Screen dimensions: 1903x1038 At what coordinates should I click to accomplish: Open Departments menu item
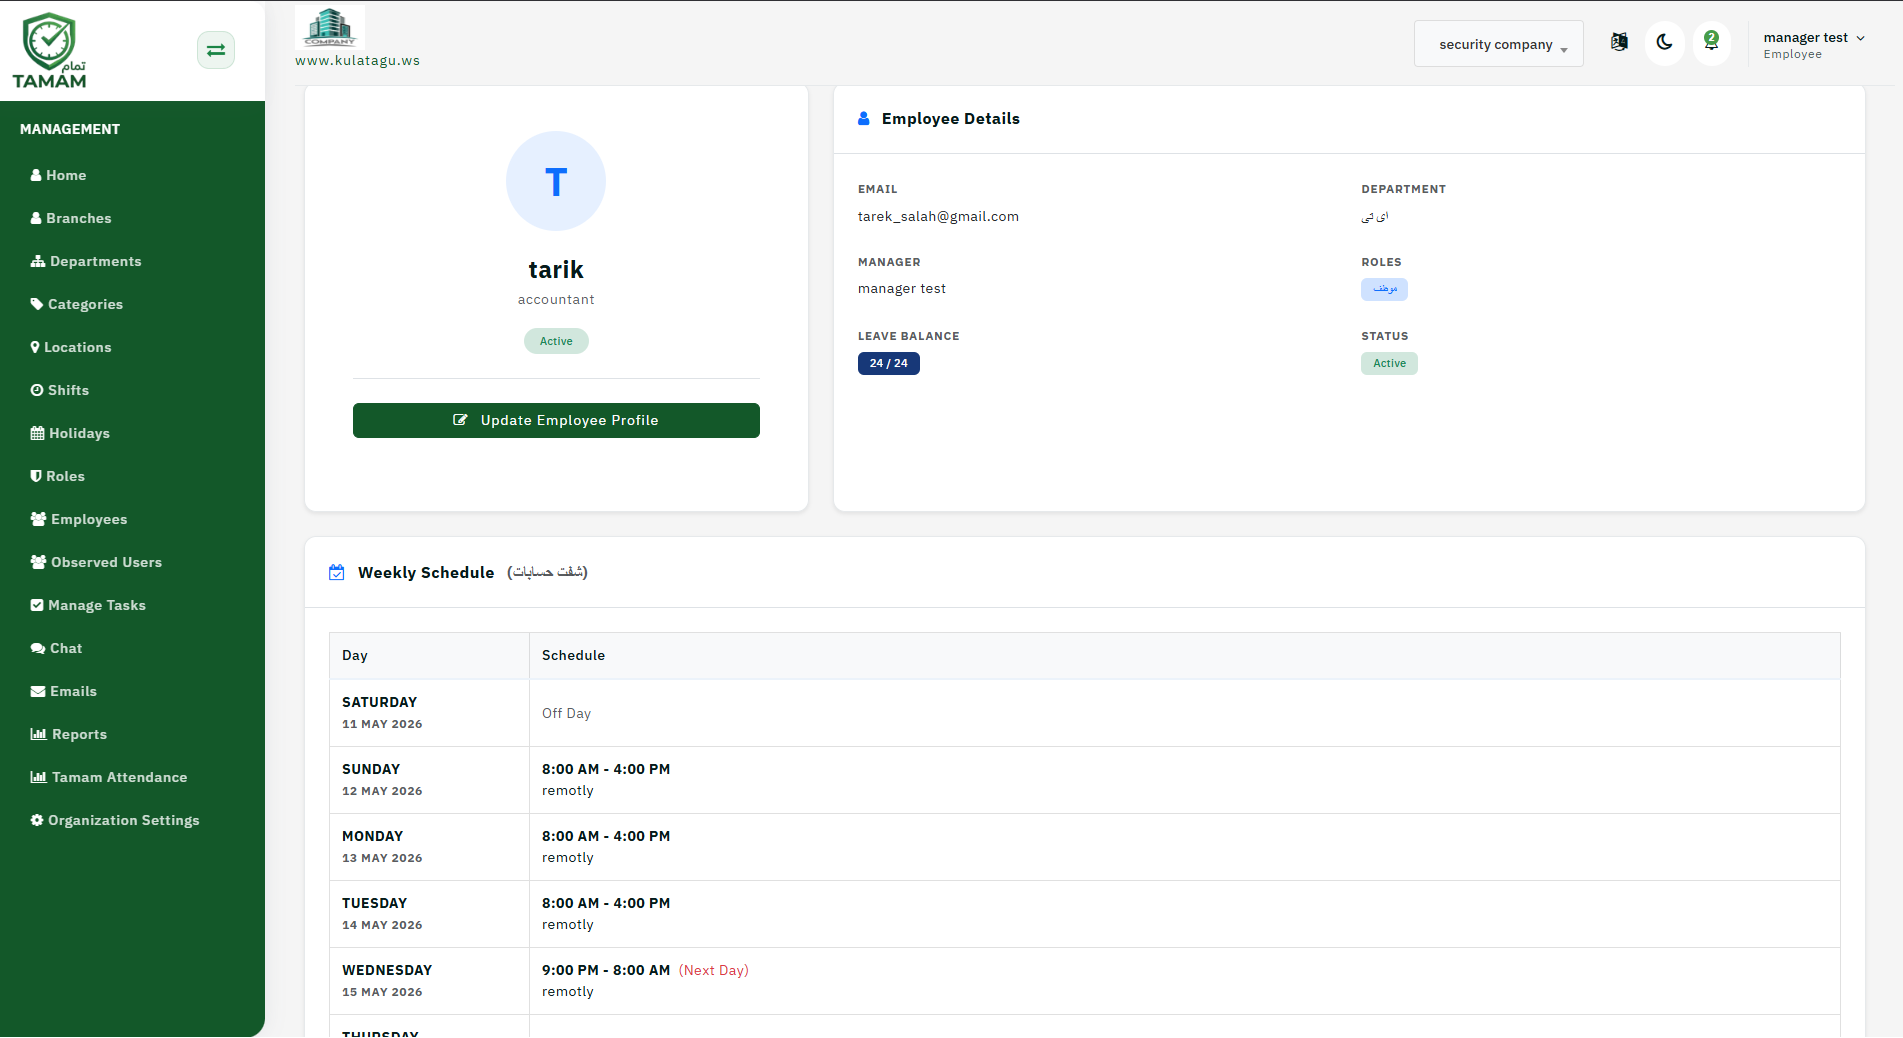[96, 261]
